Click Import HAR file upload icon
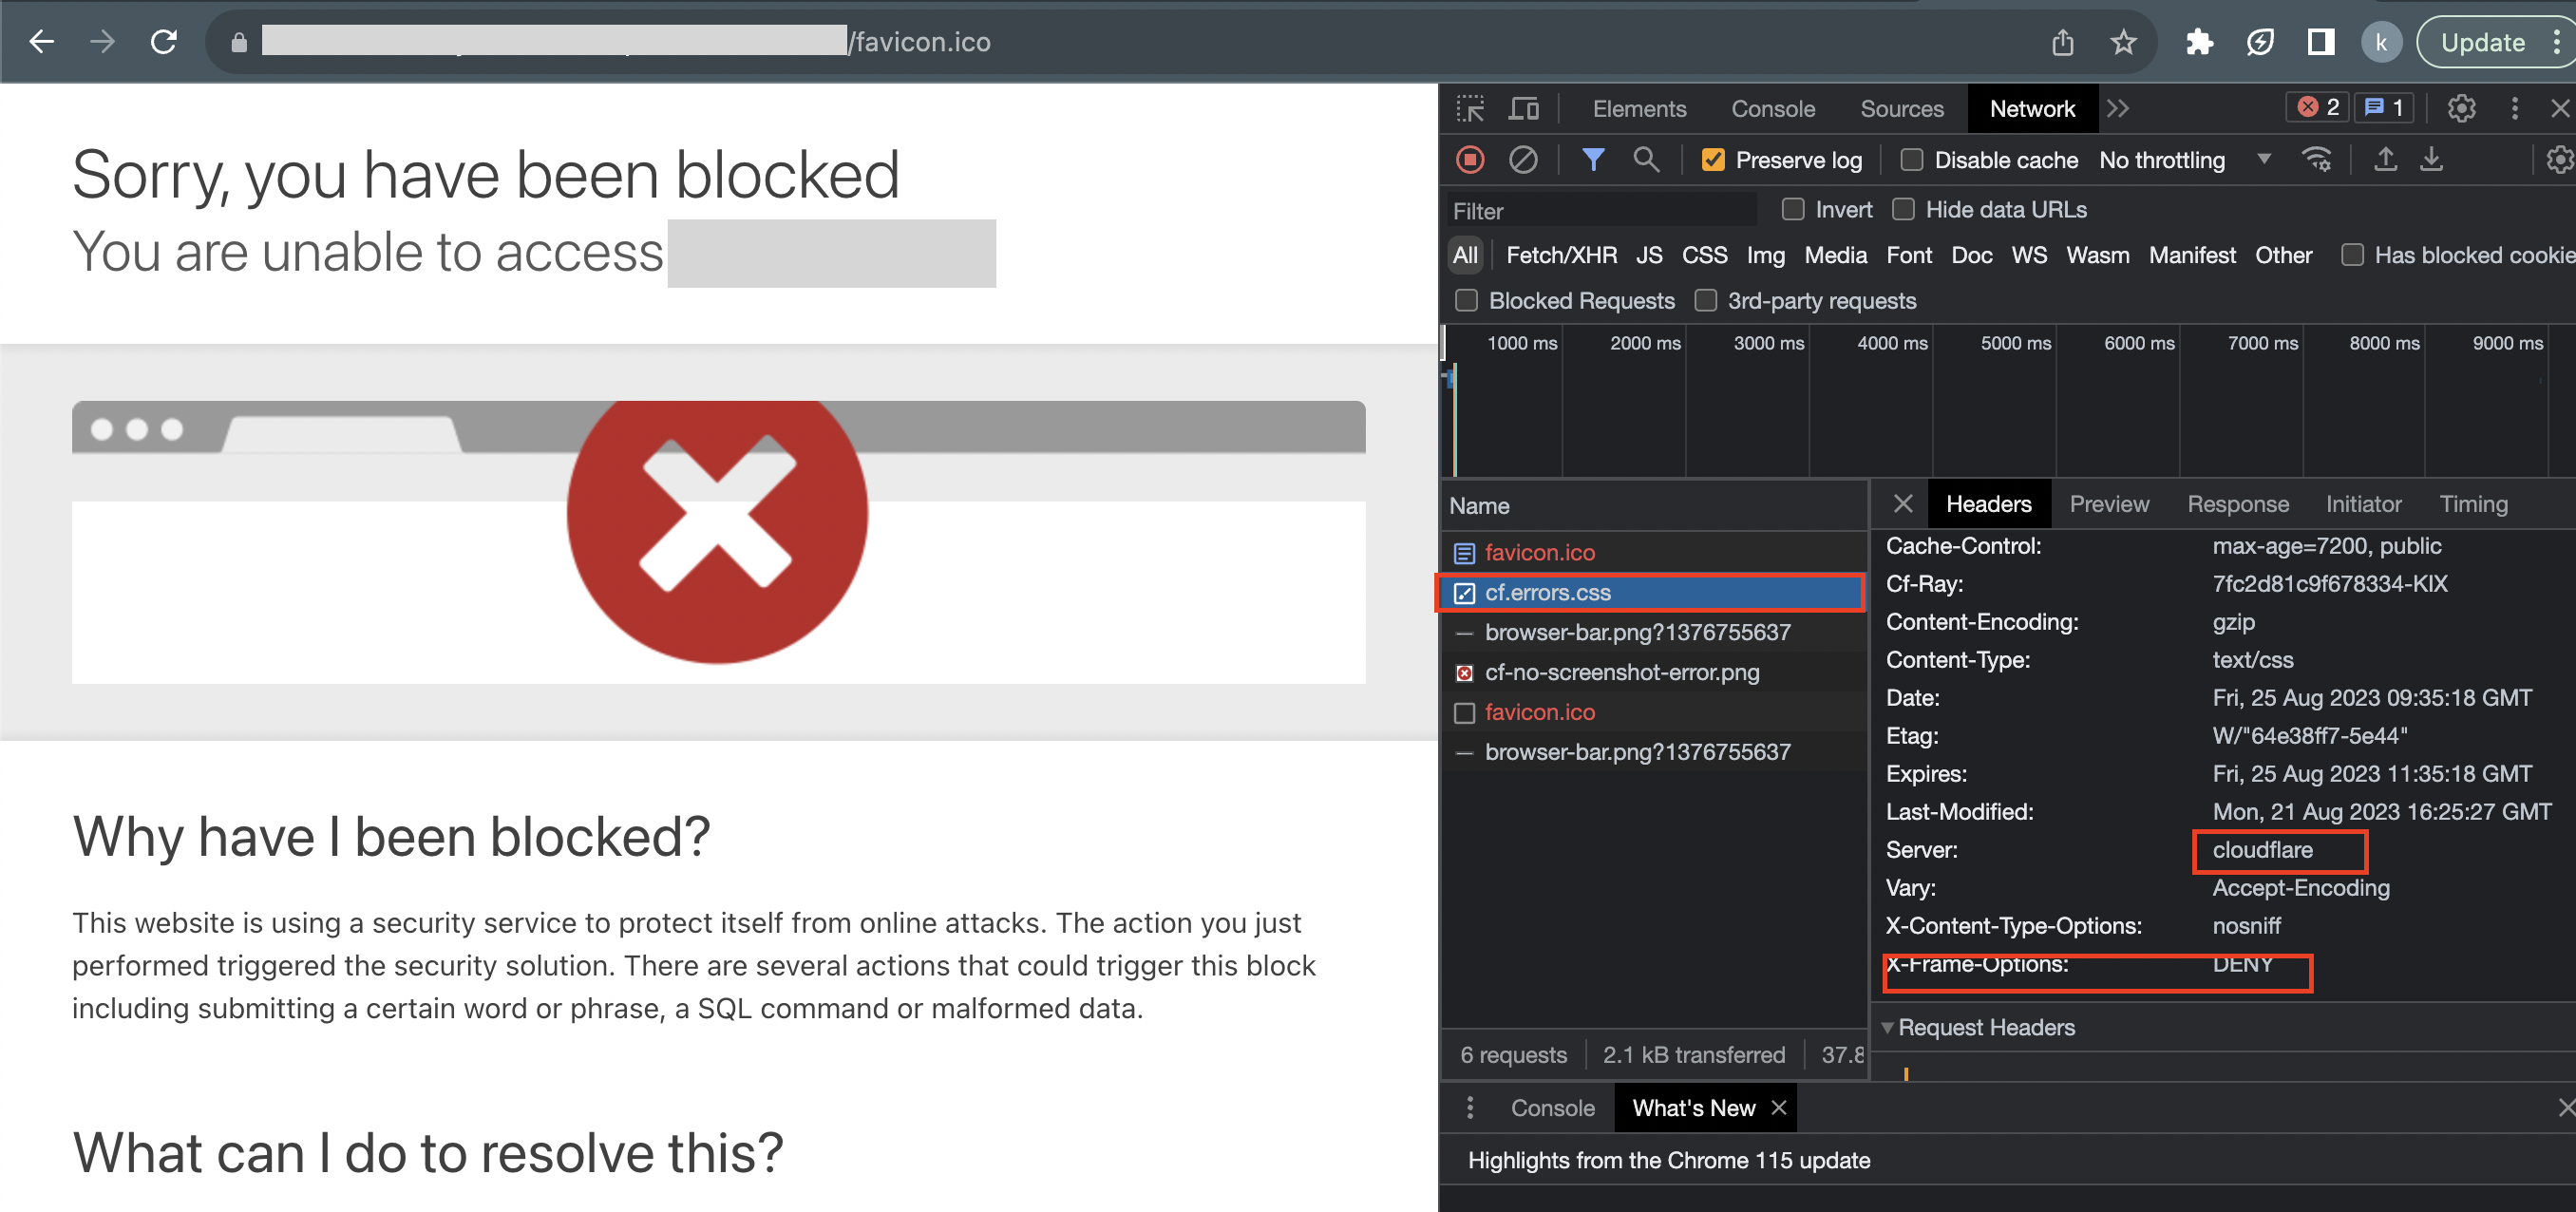The height and width of the screenshot is (1212, 2576). coord(2385,159)
